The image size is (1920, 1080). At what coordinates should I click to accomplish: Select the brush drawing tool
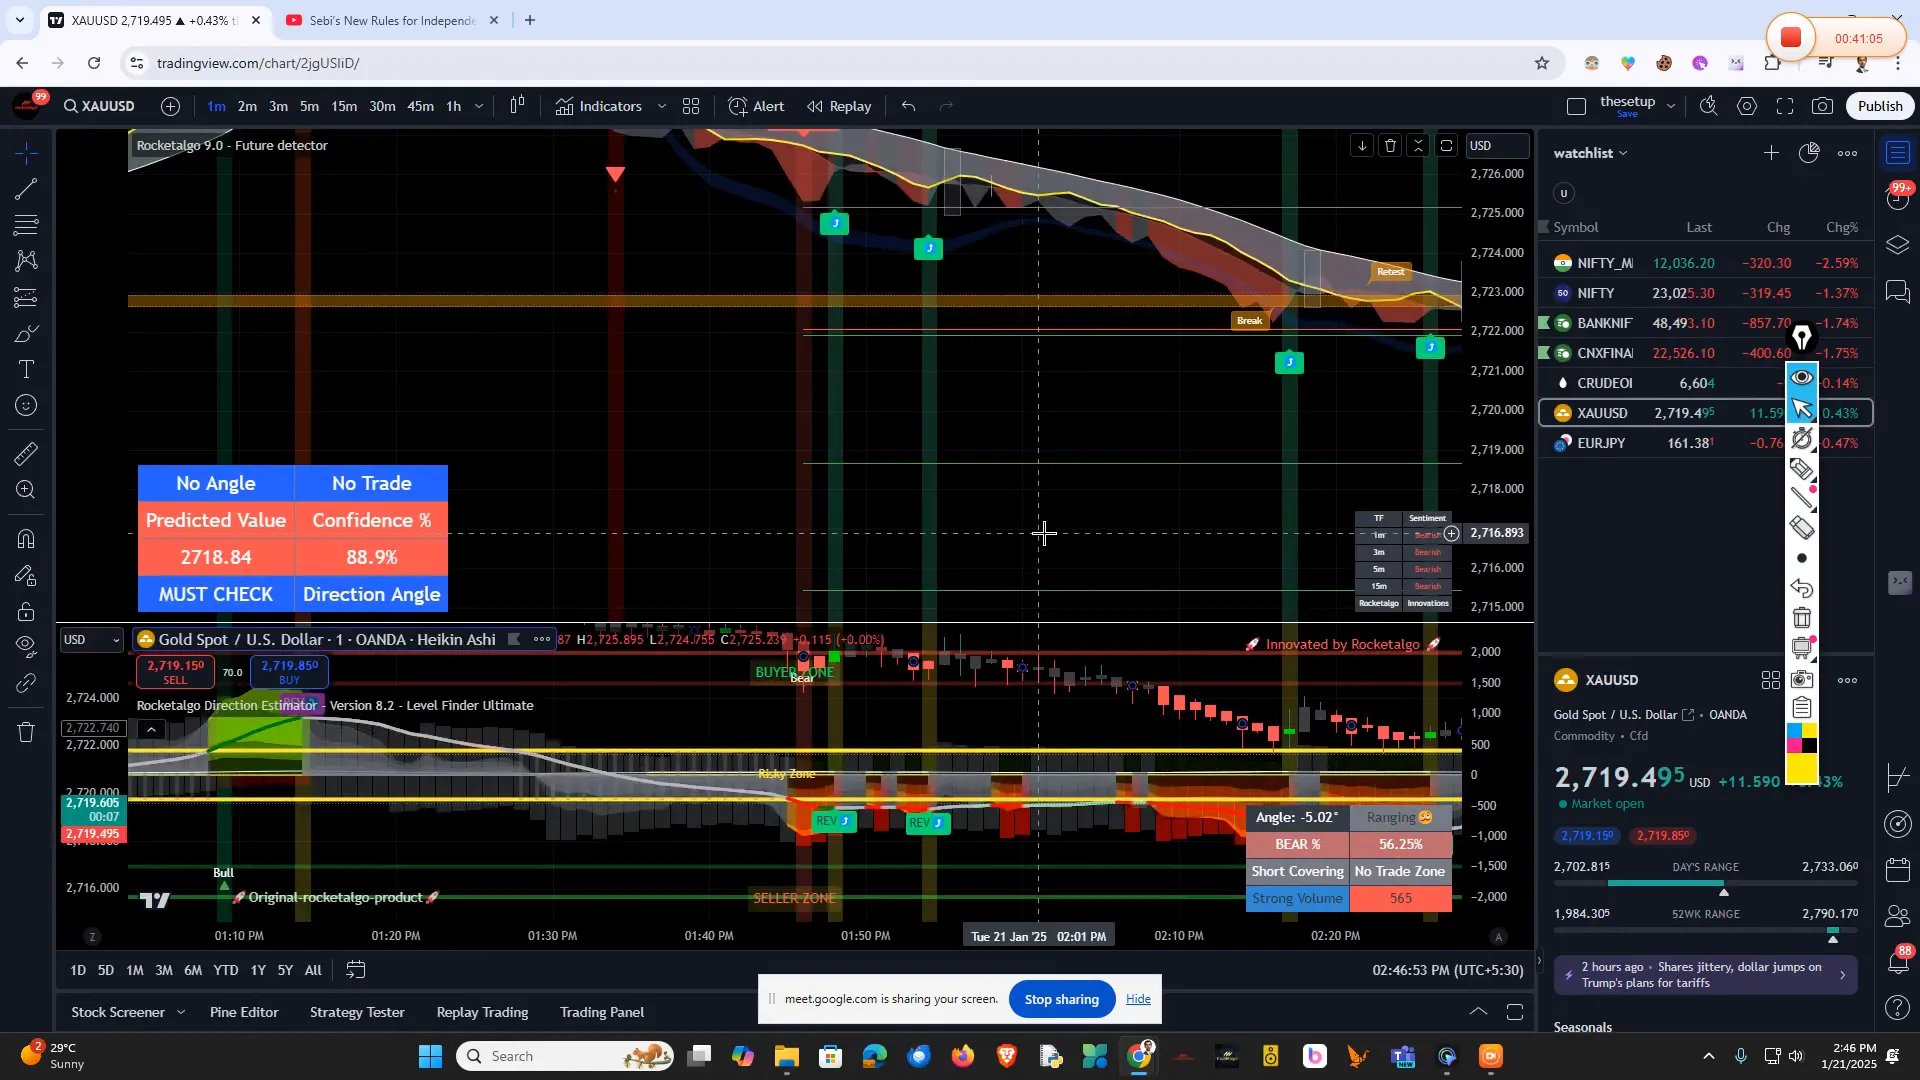[x=27, y=334]
